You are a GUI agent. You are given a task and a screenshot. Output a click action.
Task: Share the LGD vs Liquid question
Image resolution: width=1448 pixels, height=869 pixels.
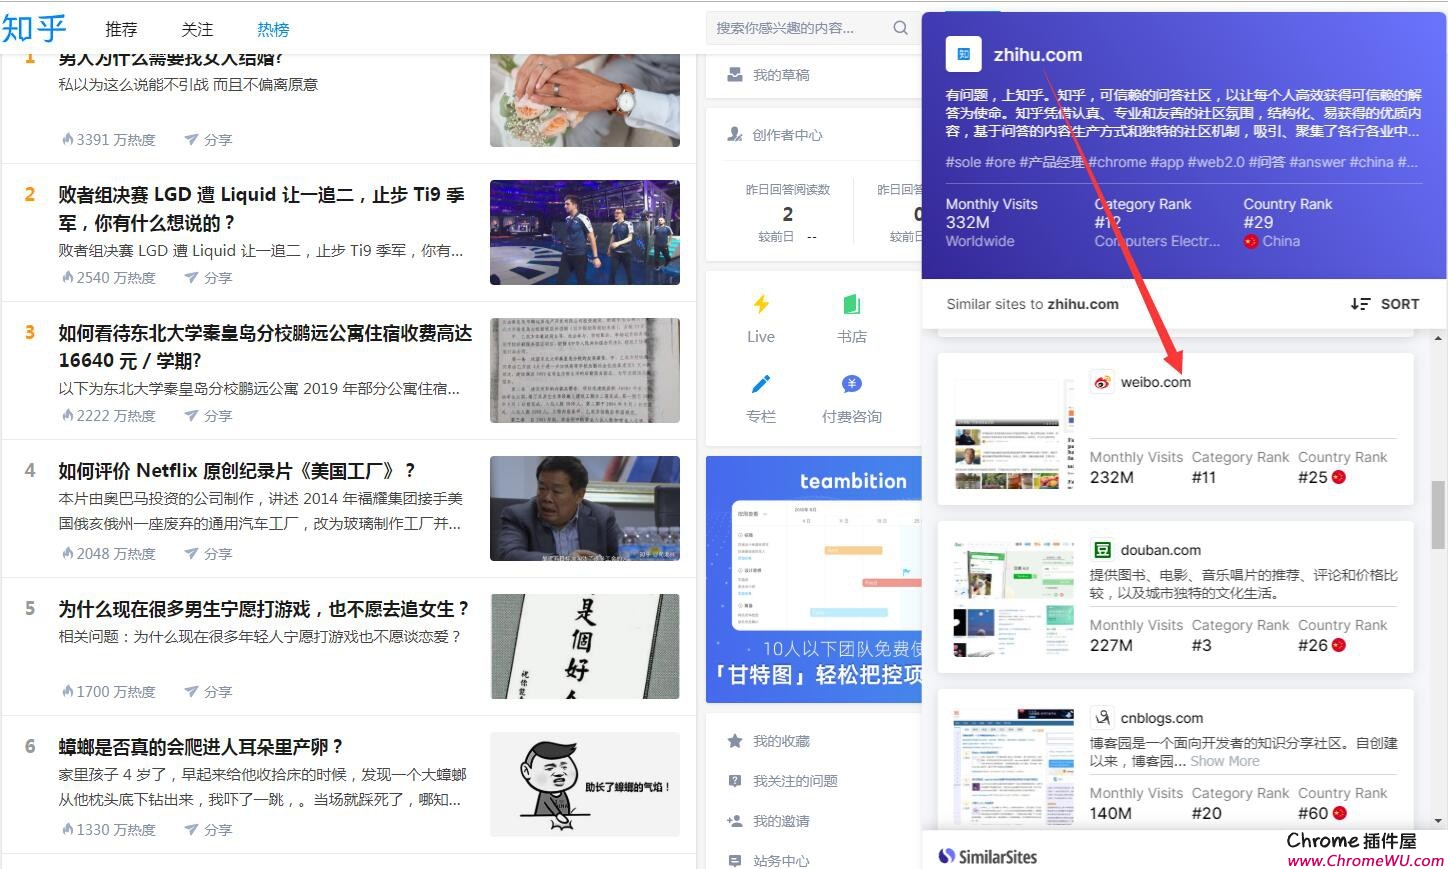[x=208, y=278]
